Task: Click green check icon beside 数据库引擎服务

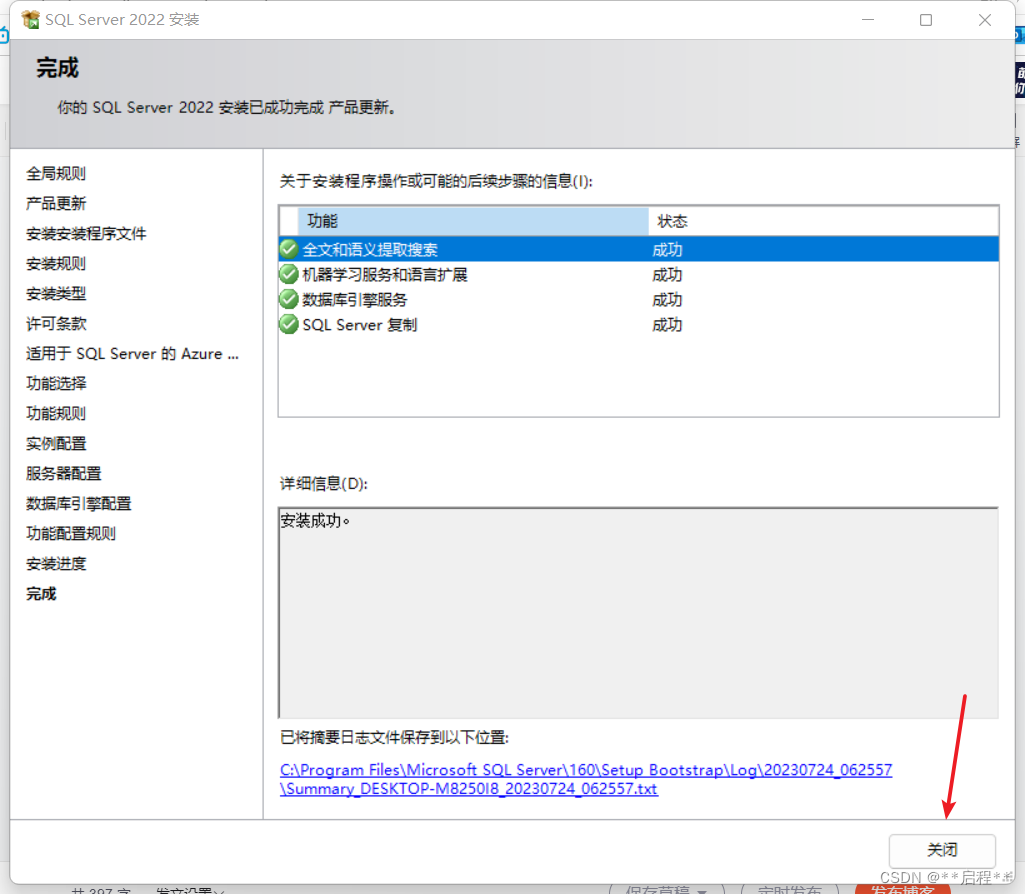Action: (x=288, y=299)
